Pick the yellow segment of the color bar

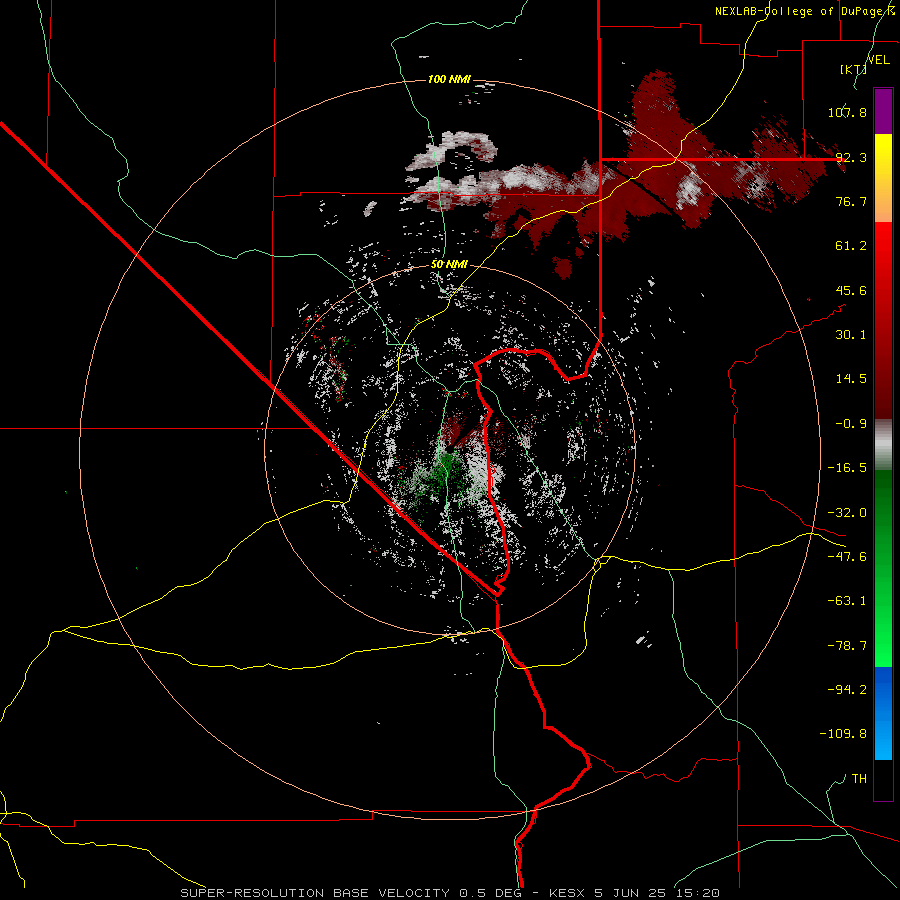pyautogui.click(x=883, y=178)
